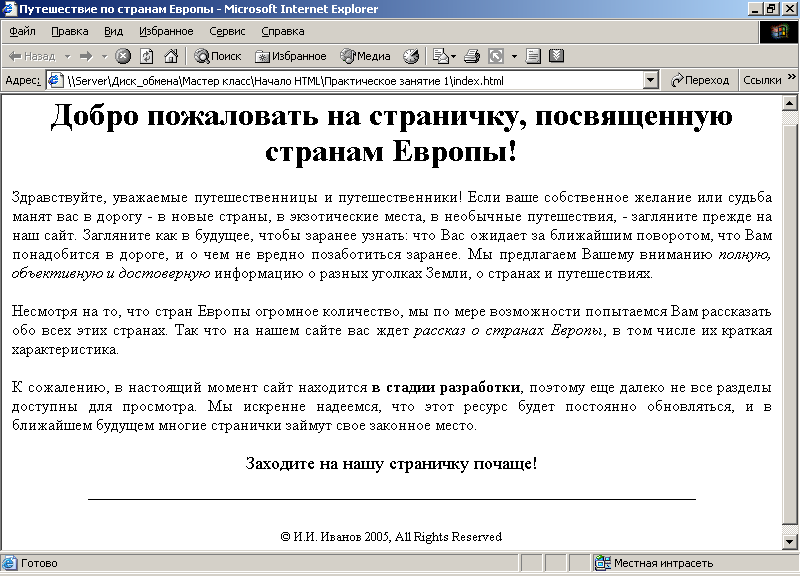Close the Internet Explorer window
Screen dimensions: 800x576
click(x=789, y=9)
